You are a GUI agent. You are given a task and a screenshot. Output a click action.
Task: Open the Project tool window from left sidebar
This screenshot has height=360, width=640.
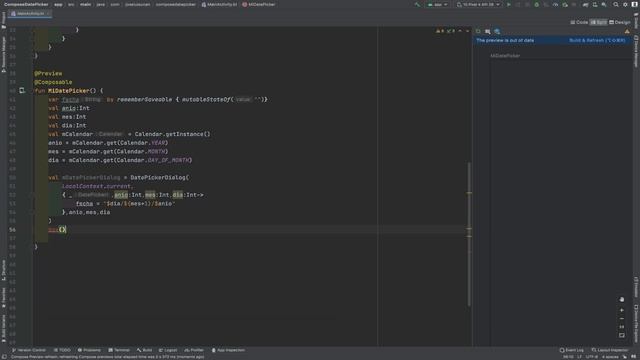tap(4, 20)
